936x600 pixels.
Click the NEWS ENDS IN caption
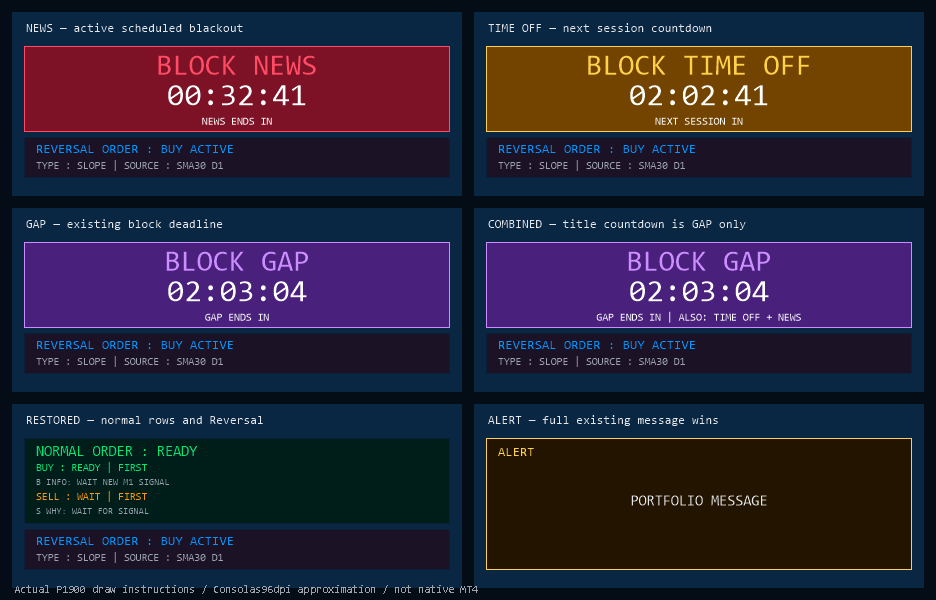click(236, 121)
